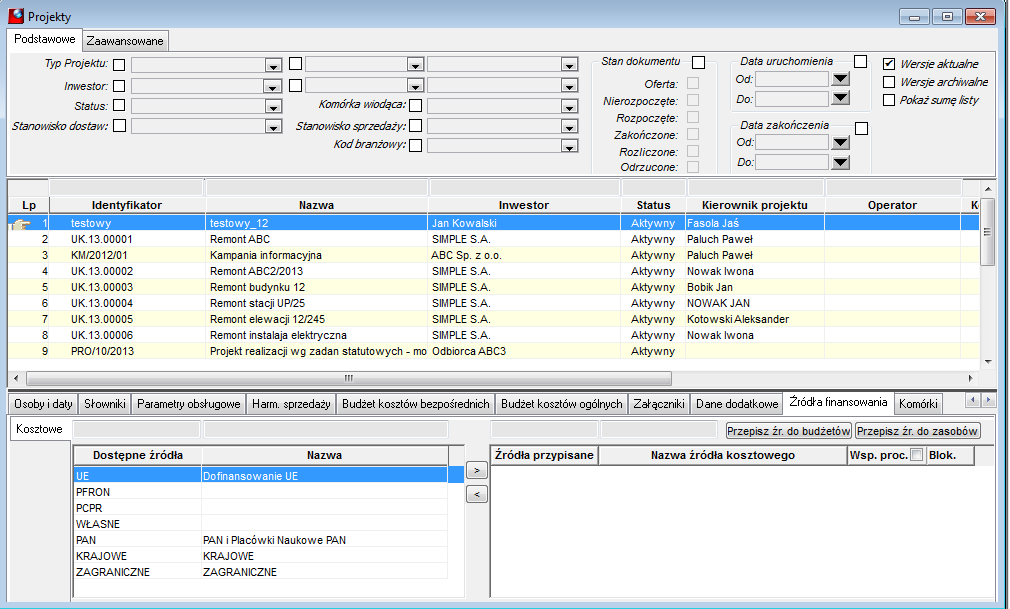The height and width of the screenshot is (609, 1010).
Task: Open the Inwestor dropdown list
Action: coord(273,86)
